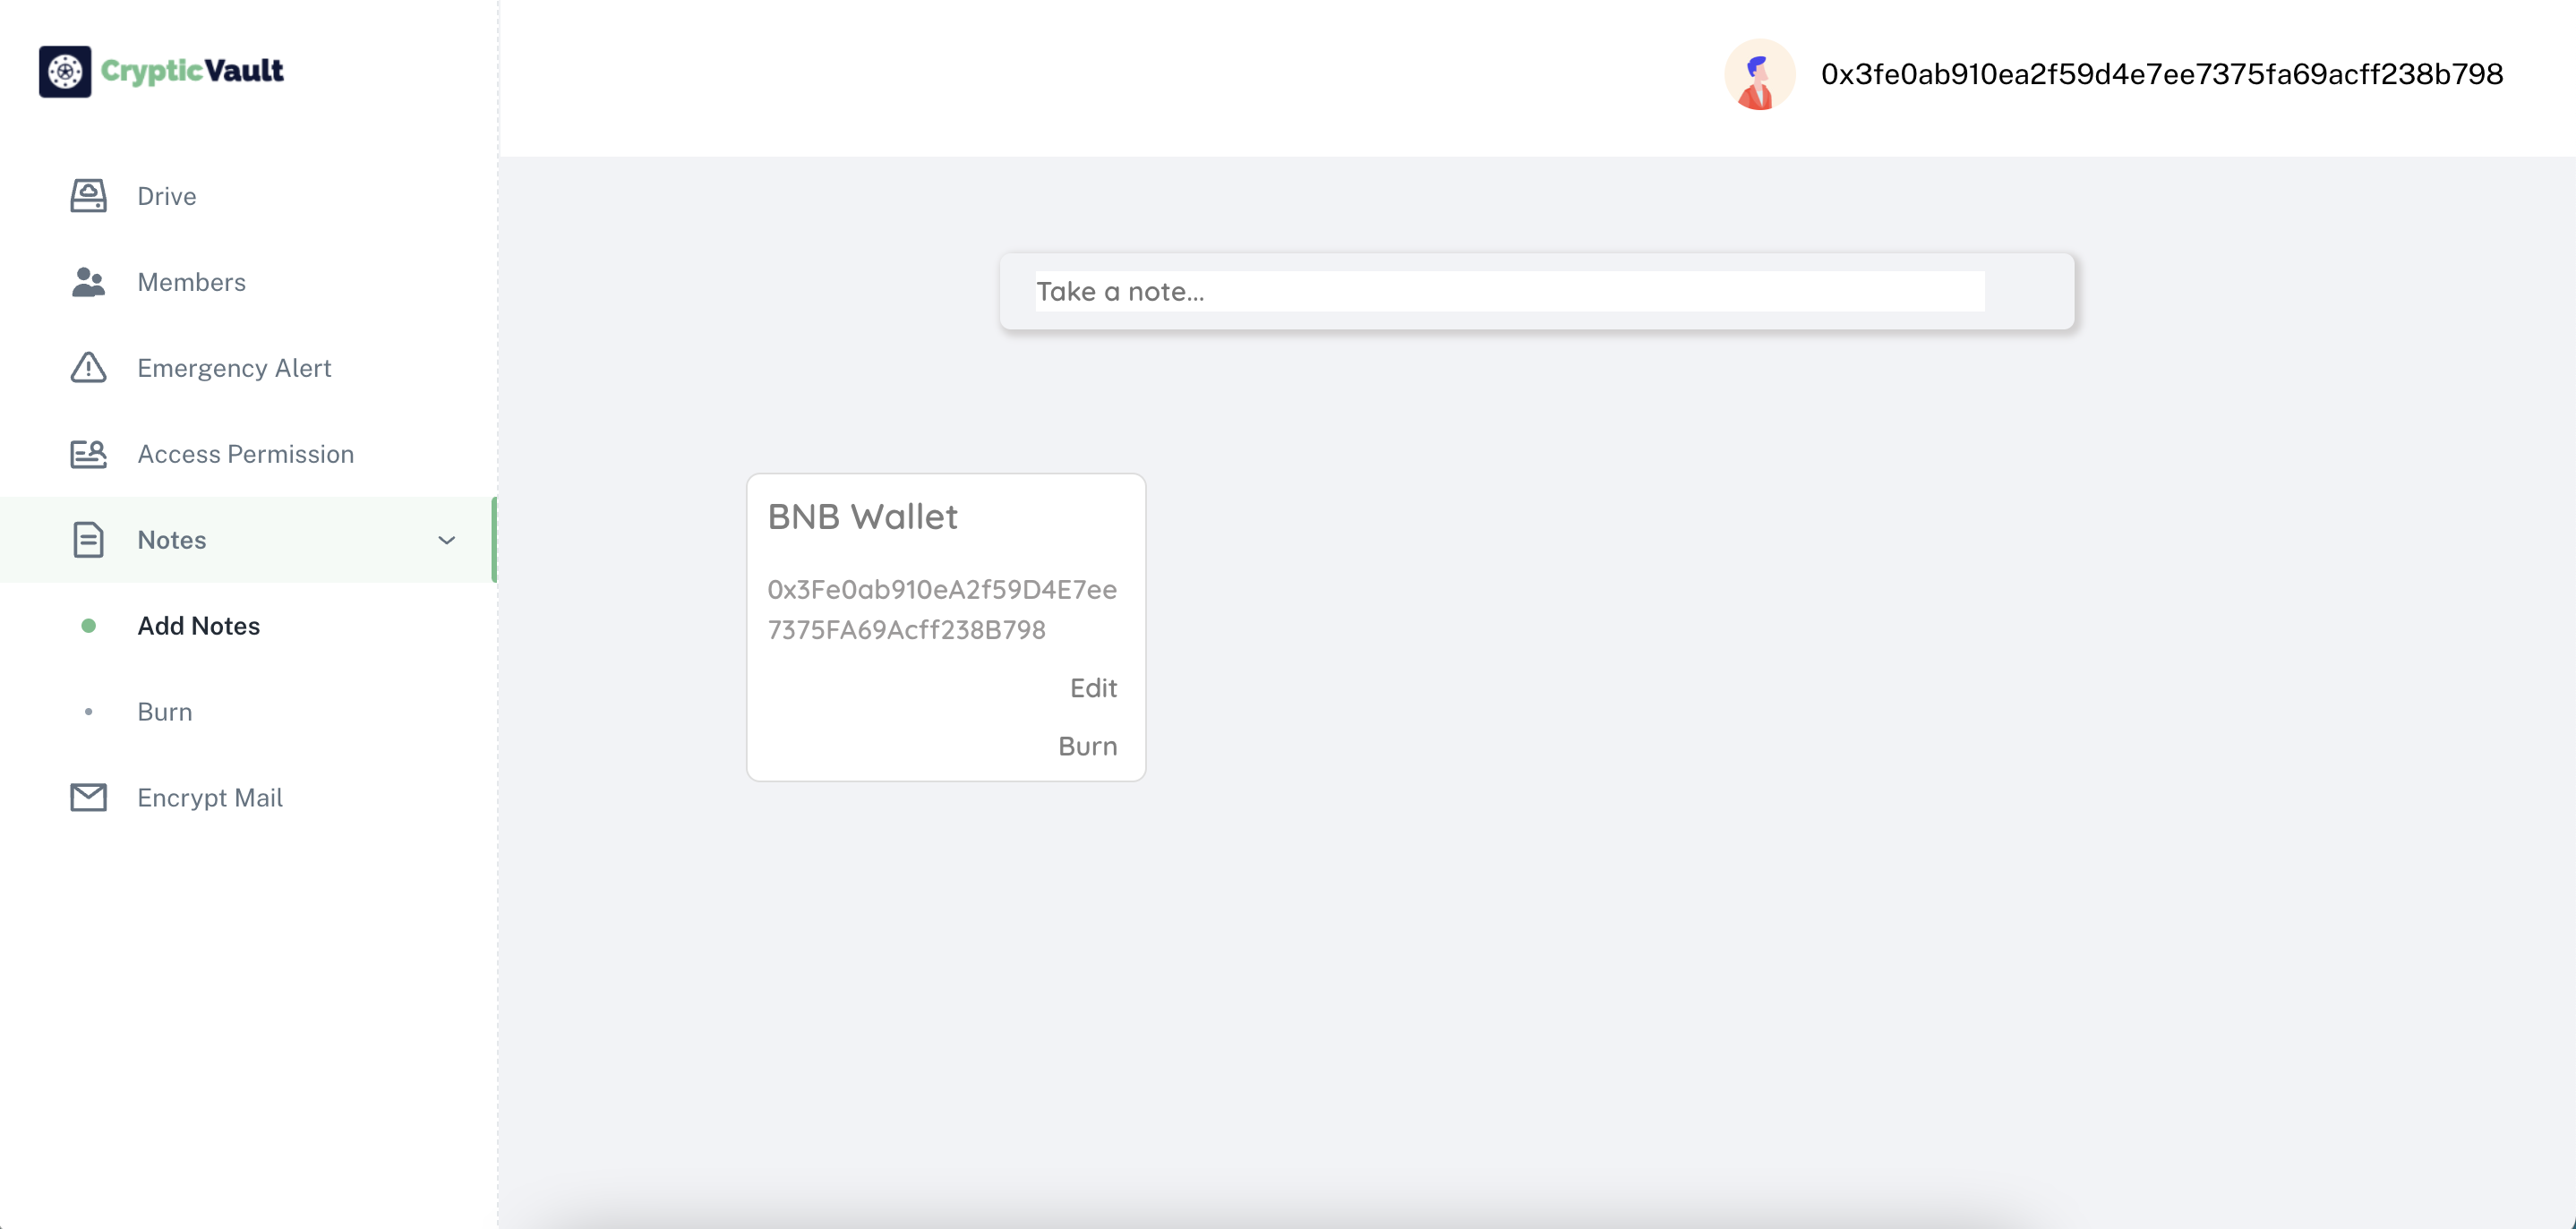Click the Encrypt Mail envelope icon
Image resolution: width=2576 pixels, height=1229 pixels.
pos(88,798)
